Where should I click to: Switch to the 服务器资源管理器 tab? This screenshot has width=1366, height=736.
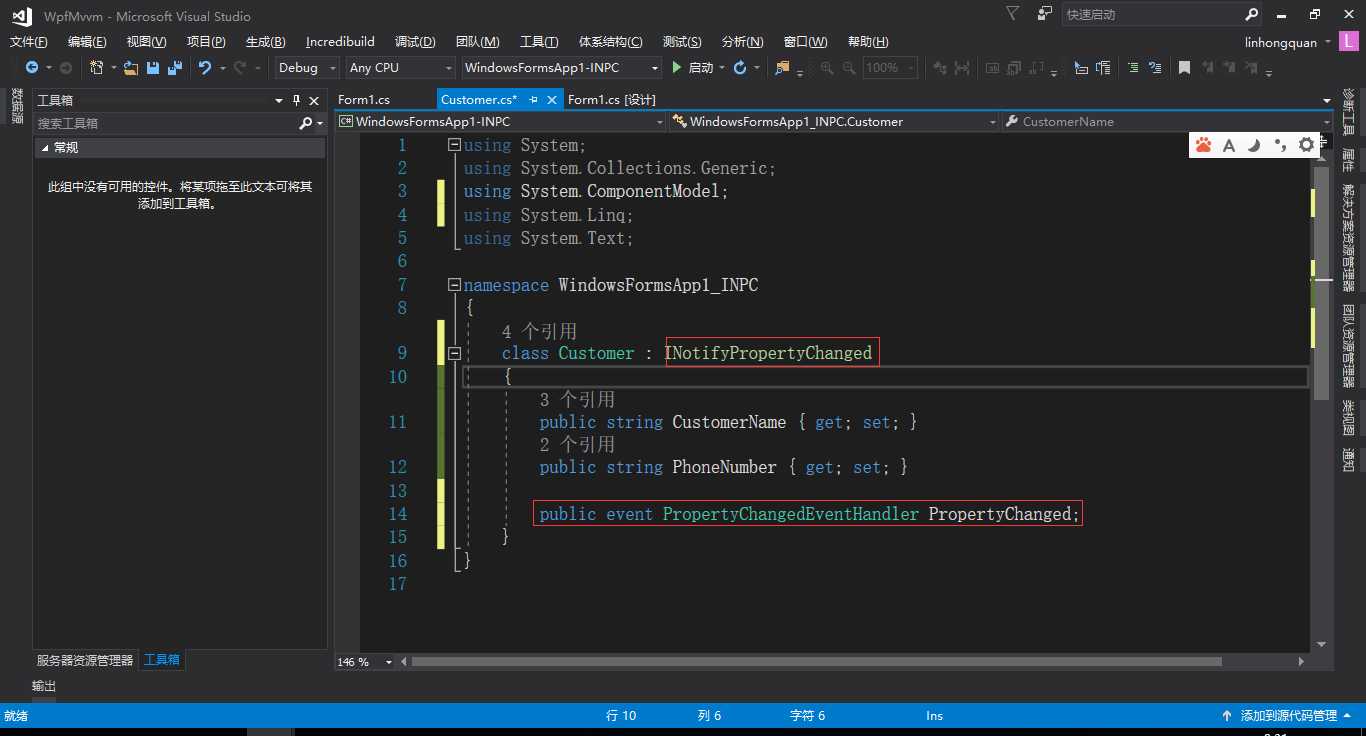pos(85,660)
